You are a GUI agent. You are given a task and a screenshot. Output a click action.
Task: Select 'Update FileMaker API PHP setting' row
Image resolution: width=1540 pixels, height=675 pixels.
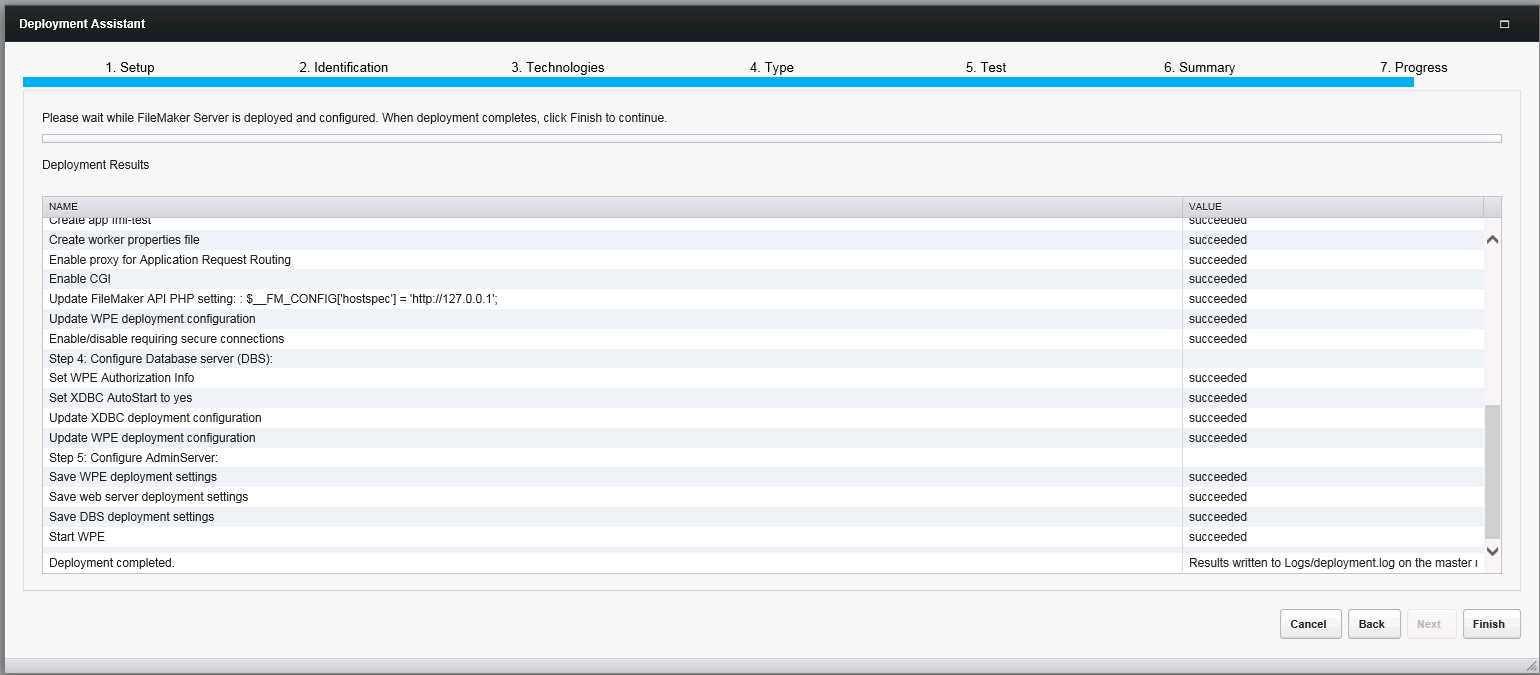764,299
